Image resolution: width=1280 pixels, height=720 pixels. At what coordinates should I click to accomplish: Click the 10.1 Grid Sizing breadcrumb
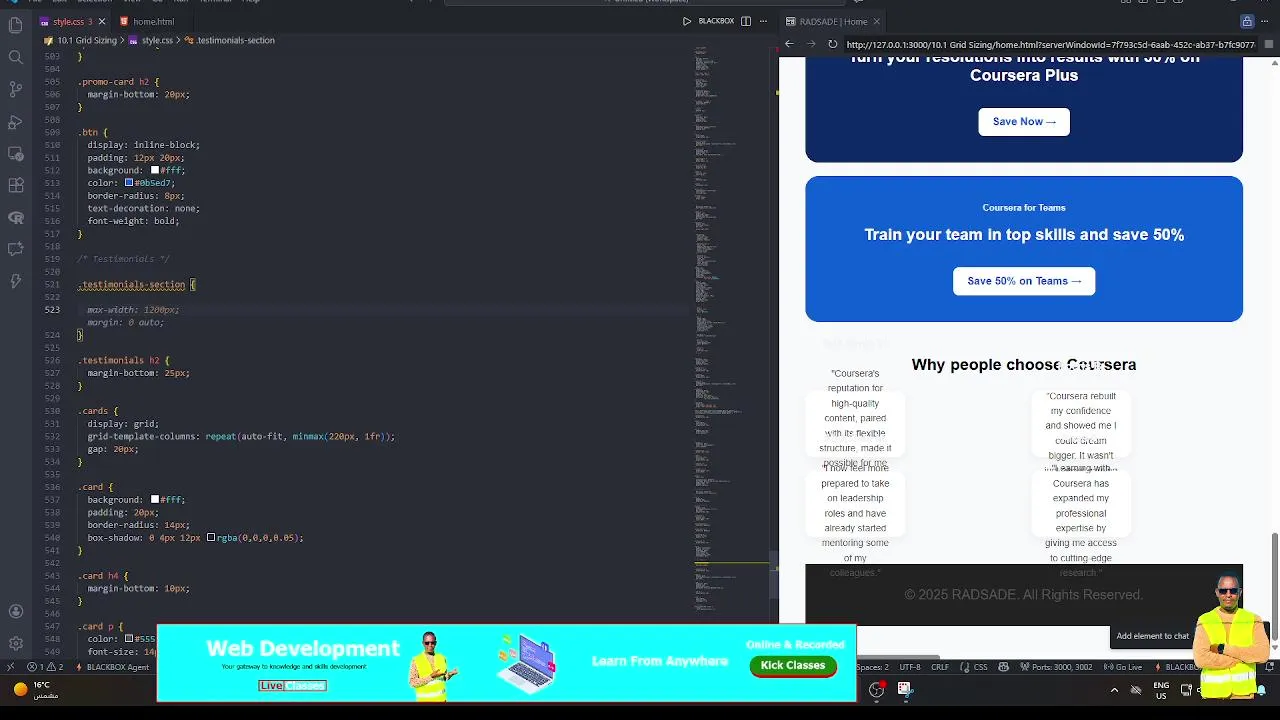[x=87, y=40]
